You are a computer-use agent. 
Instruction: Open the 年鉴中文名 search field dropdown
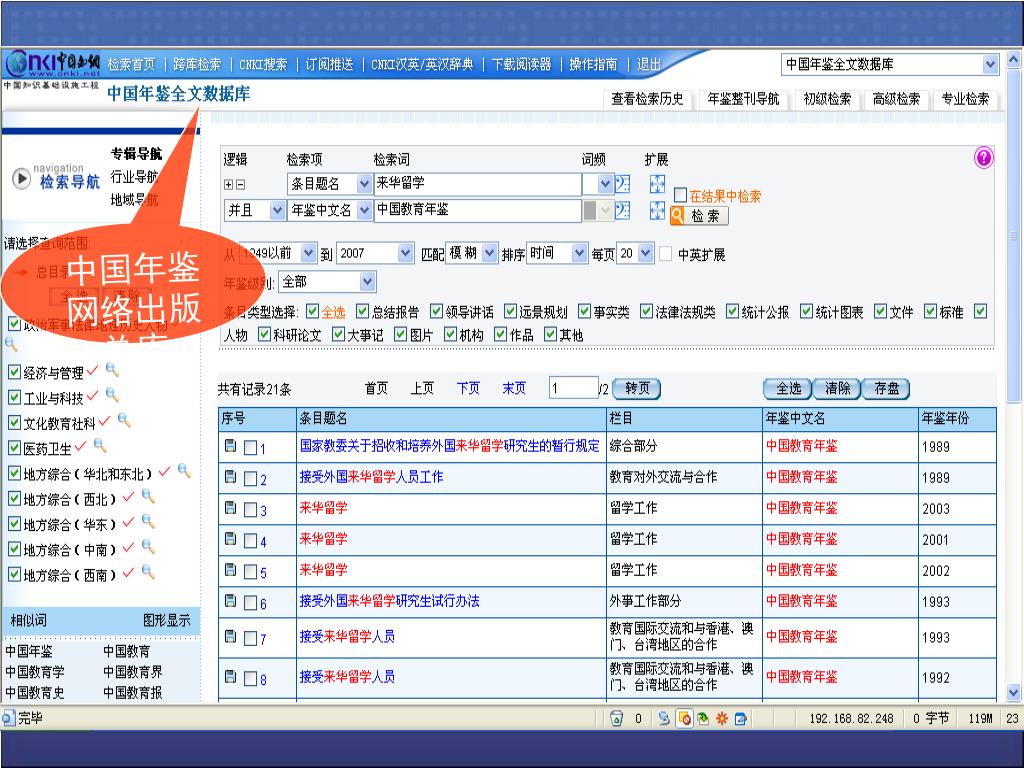tap(364, 210)
